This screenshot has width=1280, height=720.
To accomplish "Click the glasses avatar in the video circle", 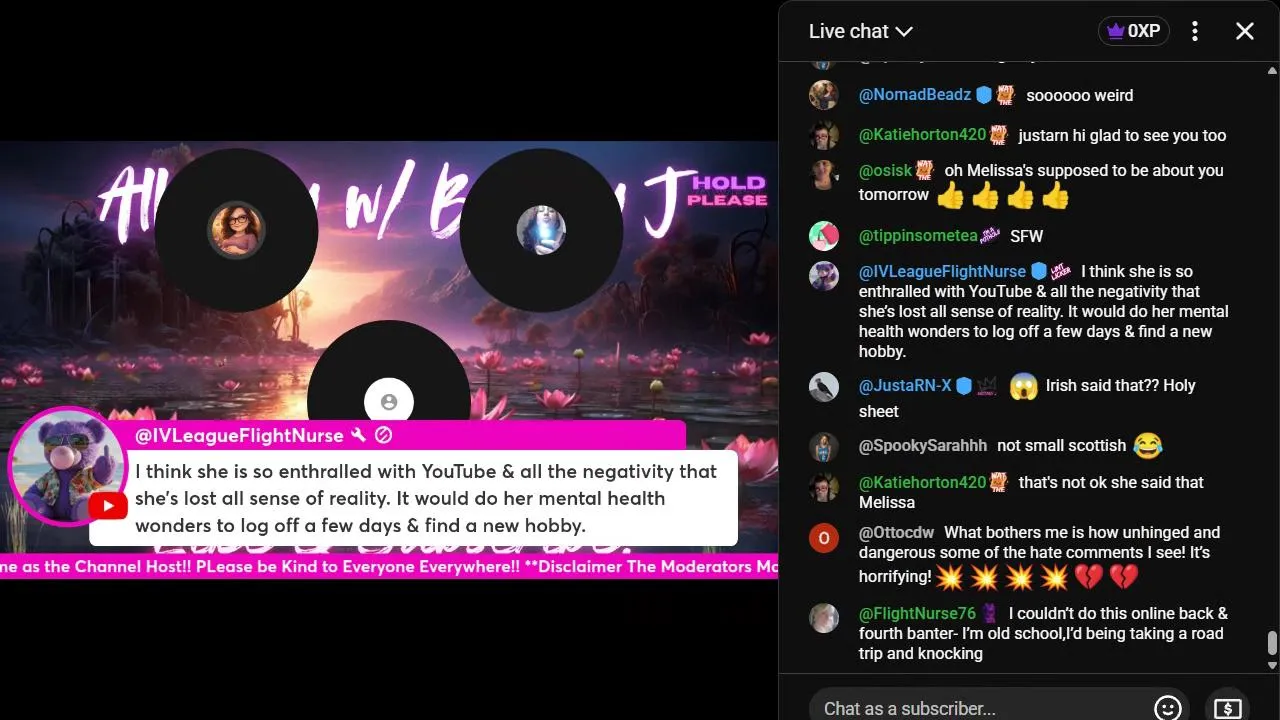I will [237, 230].
